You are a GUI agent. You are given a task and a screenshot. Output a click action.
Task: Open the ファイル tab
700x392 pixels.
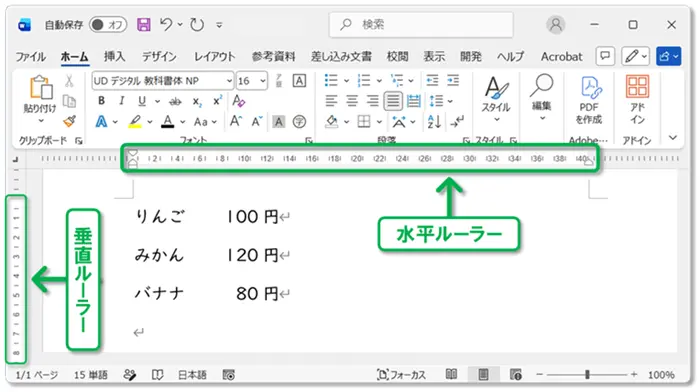tap(30, 57)
